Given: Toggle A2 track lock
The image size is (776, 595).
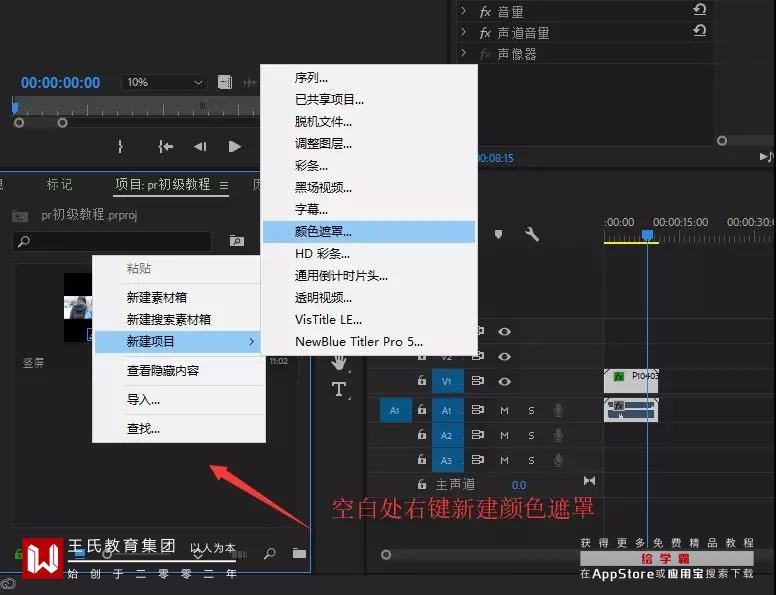Looking at the screenshot, I should click(x=421, y=435).
